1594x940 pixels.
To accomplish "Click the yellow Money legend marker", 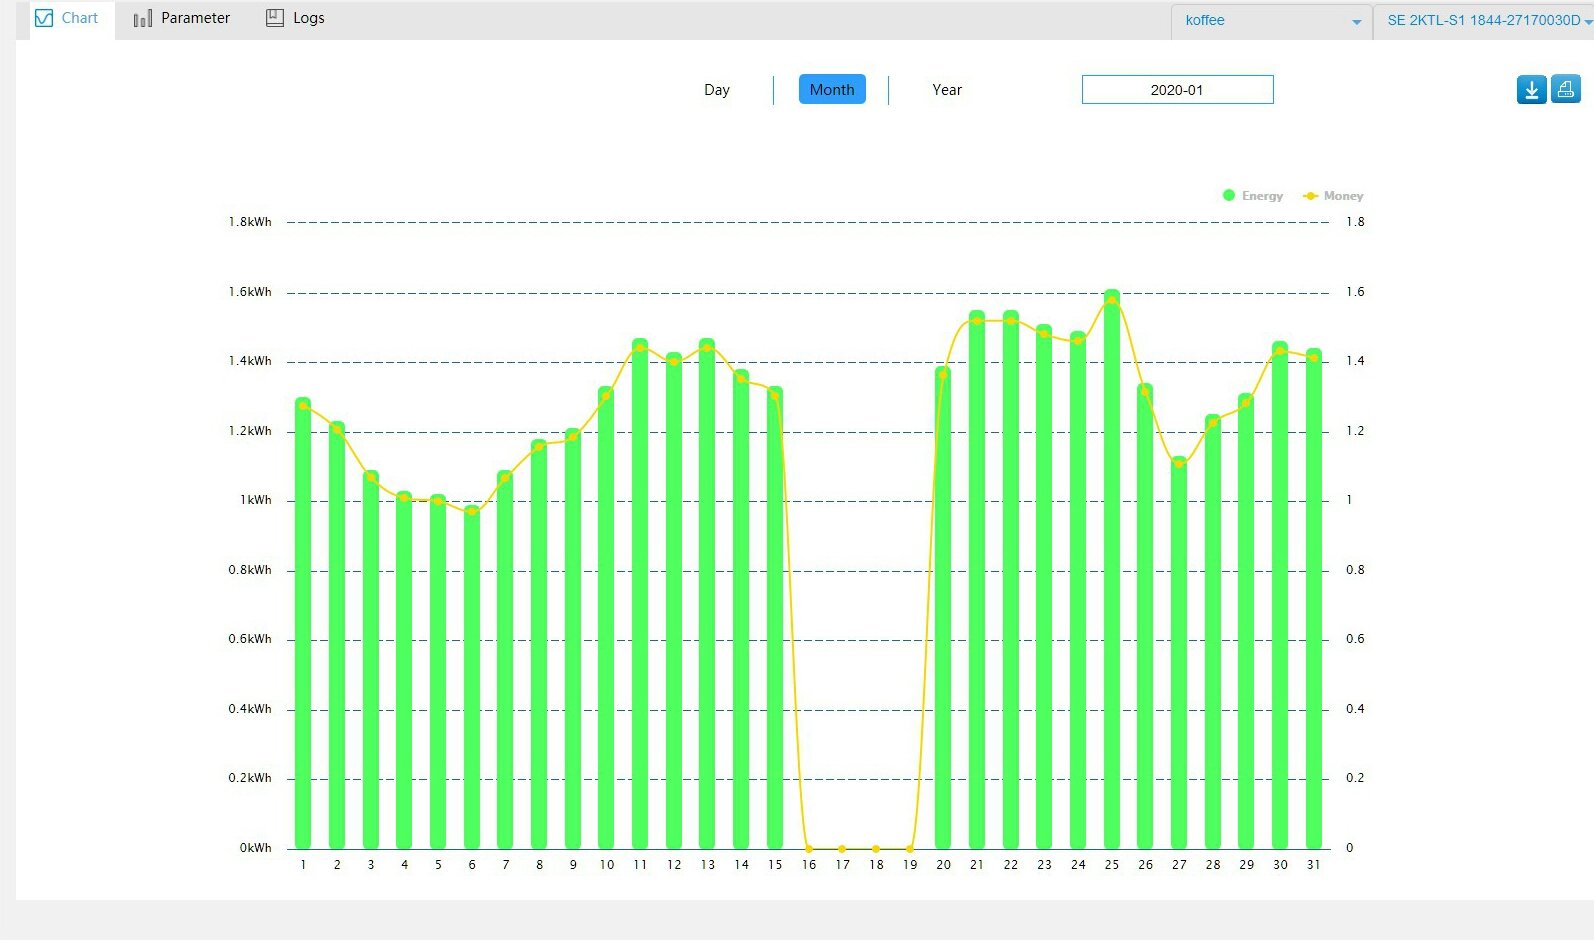I will (1310, 196).
